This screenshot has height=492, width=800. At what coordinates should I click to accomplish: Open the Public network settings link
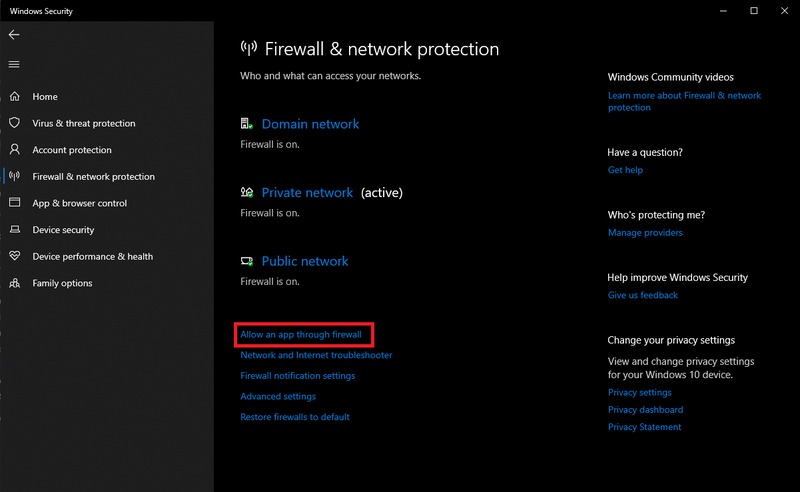pos(305,261)
